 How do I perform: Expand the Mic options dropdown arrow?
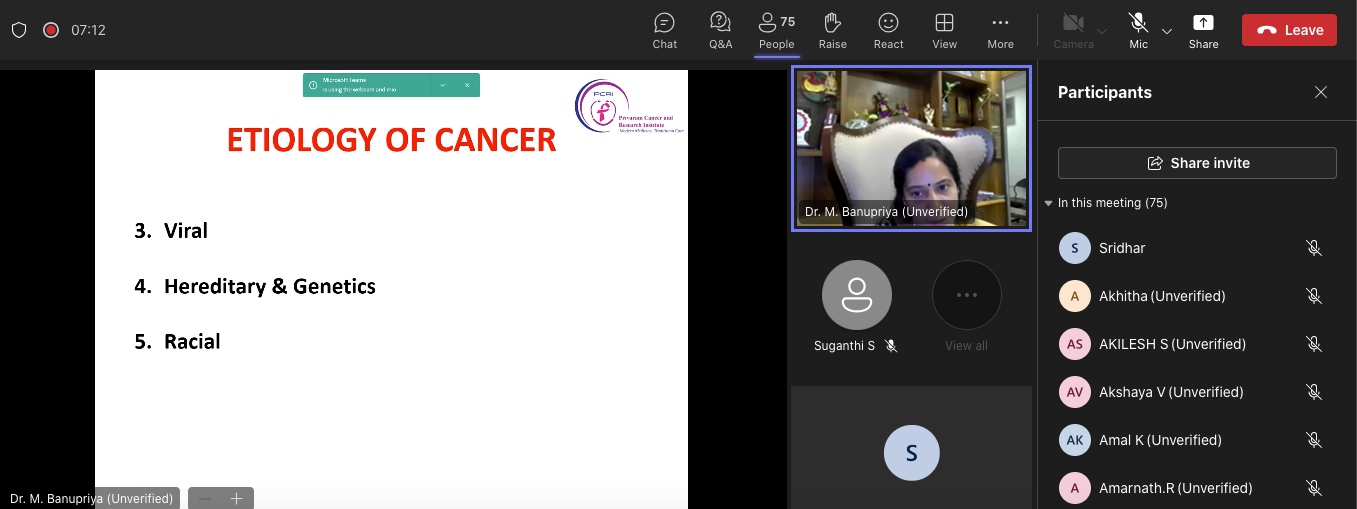(x=1167, y=31)
